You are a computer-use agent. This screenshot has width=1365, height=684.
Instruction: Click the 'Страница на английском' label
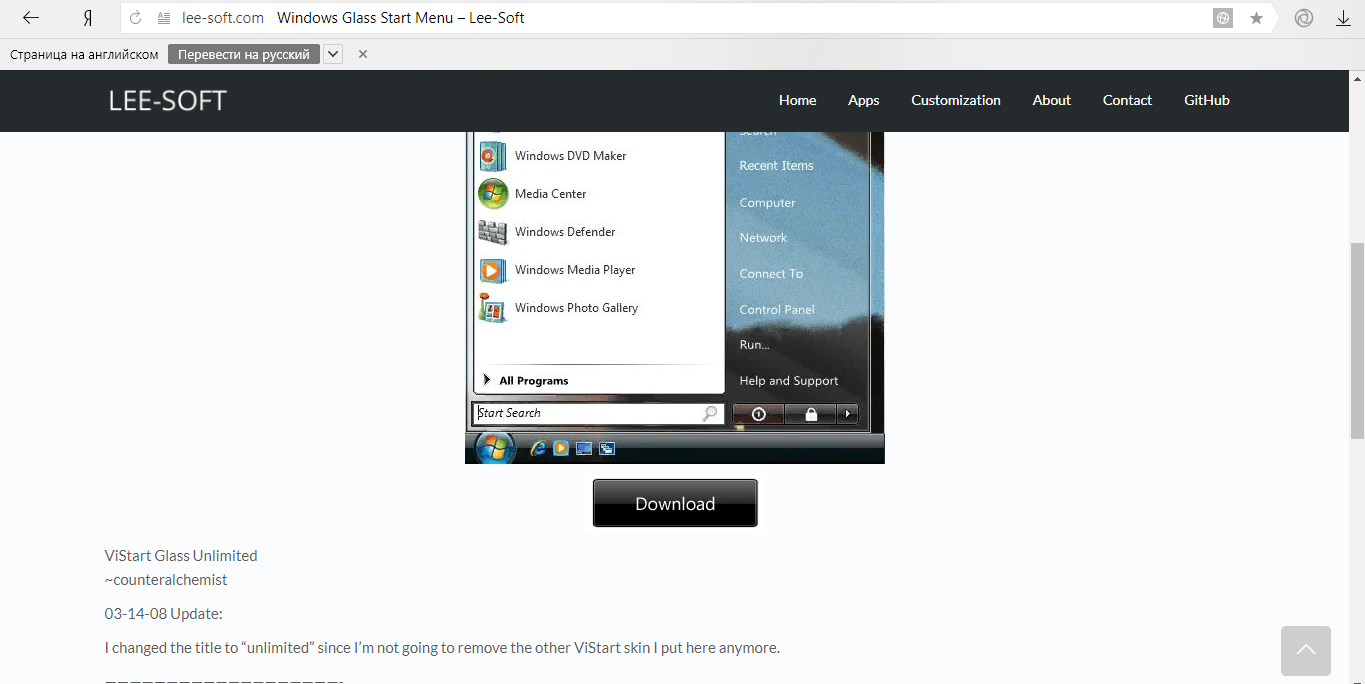[x=84, y=54]
